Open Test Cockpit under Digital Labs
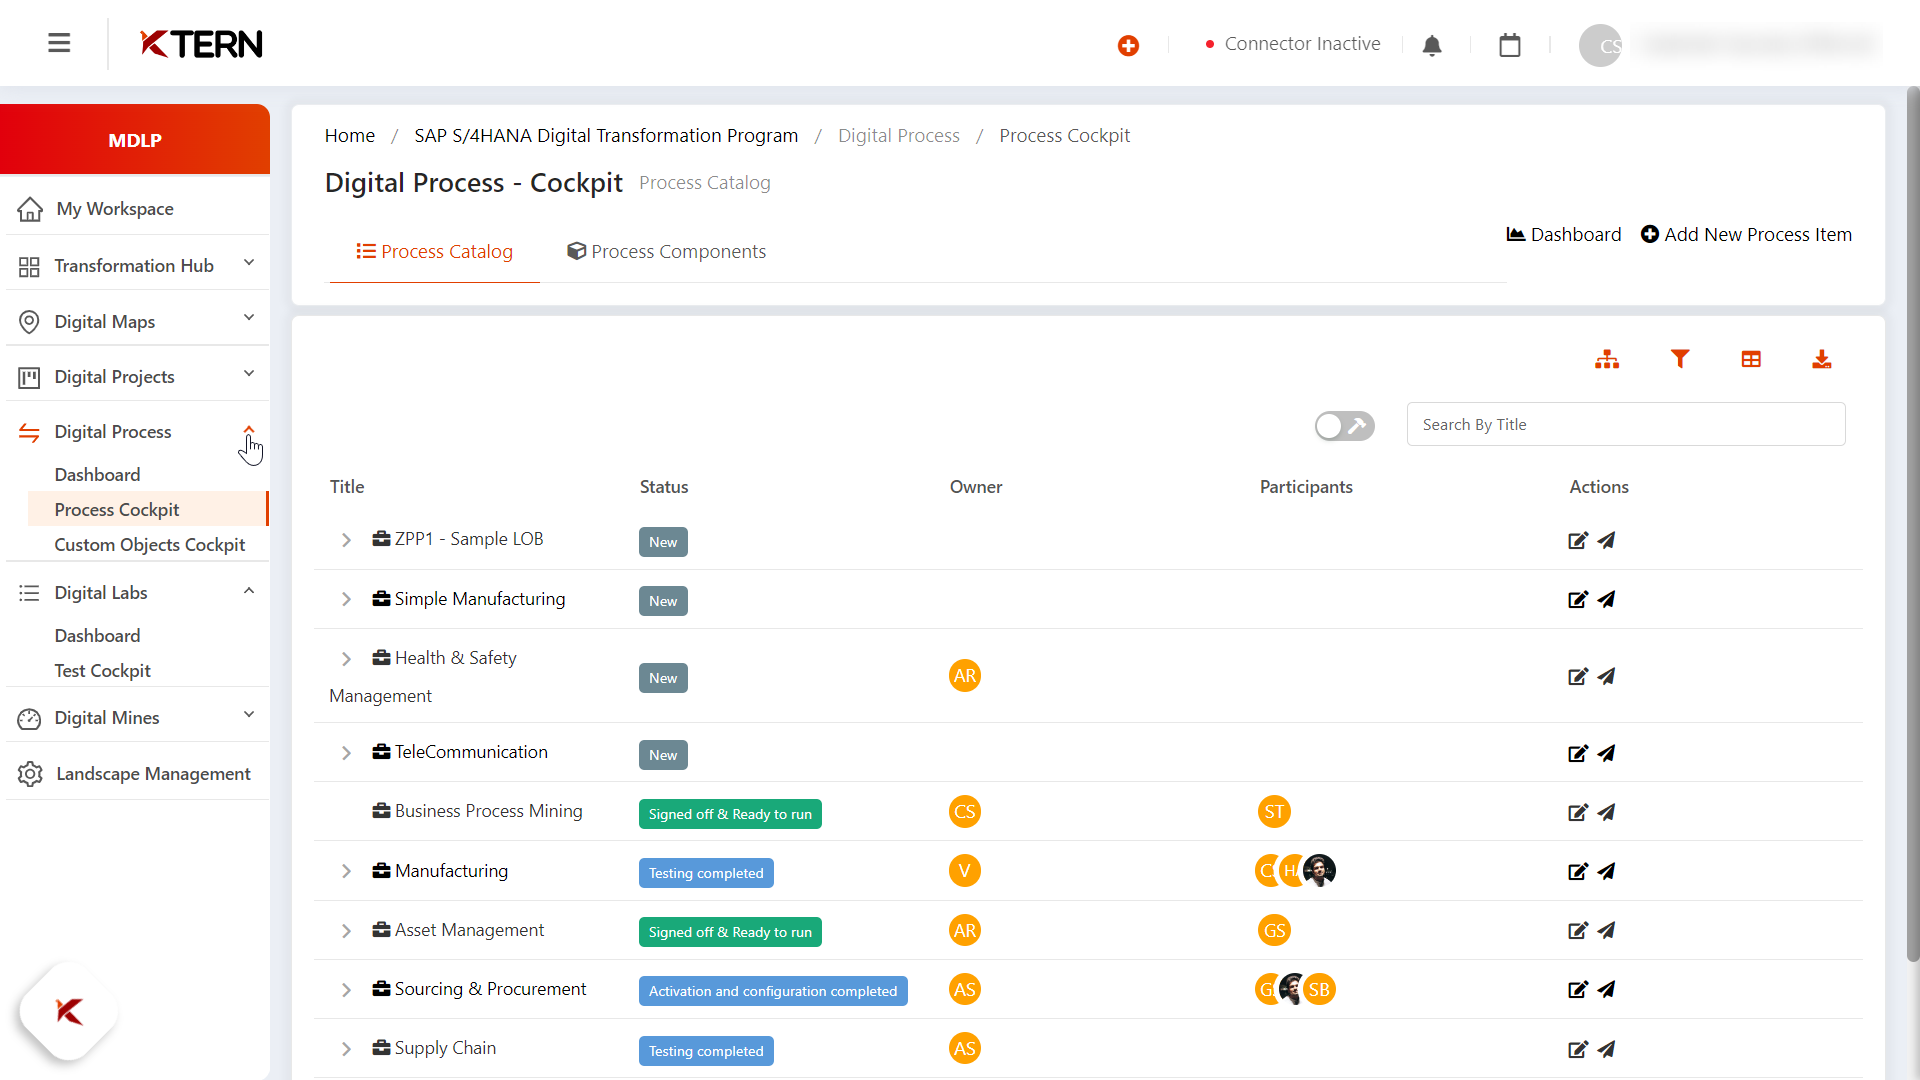The image size is (1920, 1080). (102, 671)
